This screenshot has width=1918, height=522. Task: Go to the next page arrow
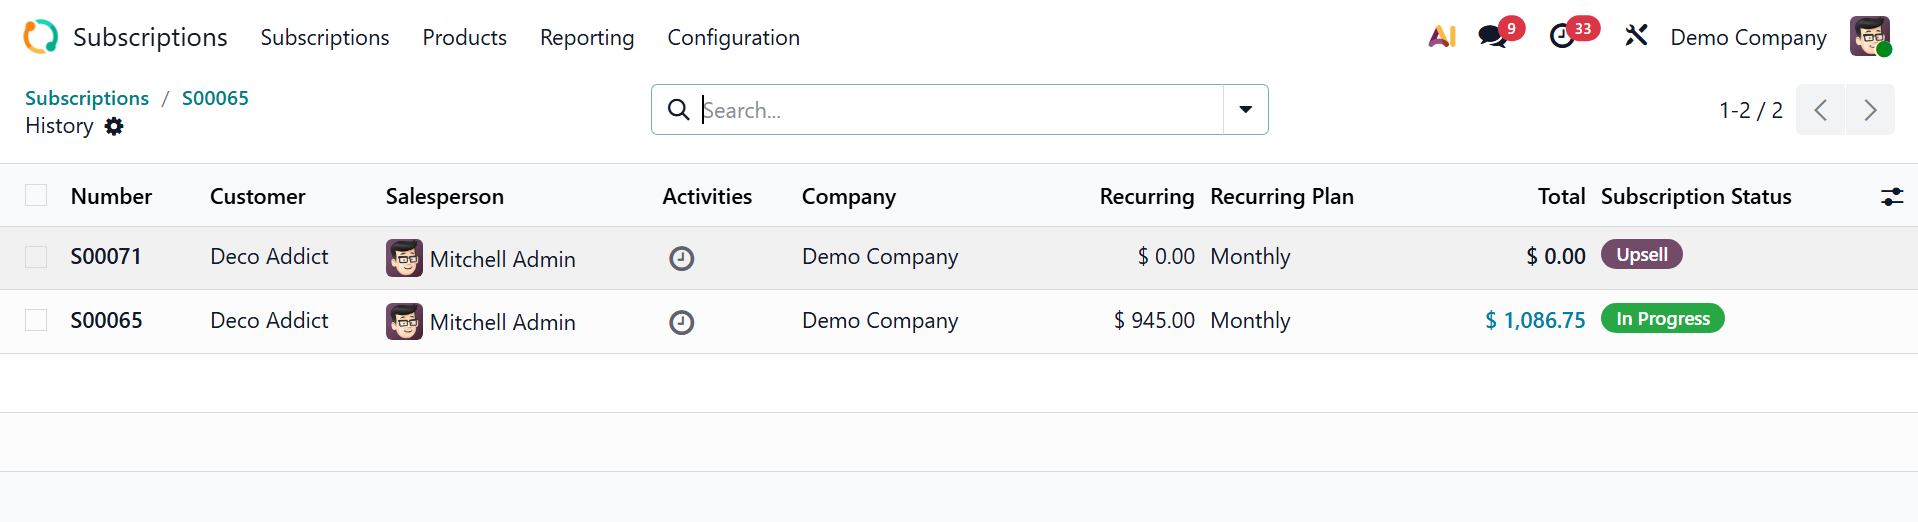(1869, 110)
